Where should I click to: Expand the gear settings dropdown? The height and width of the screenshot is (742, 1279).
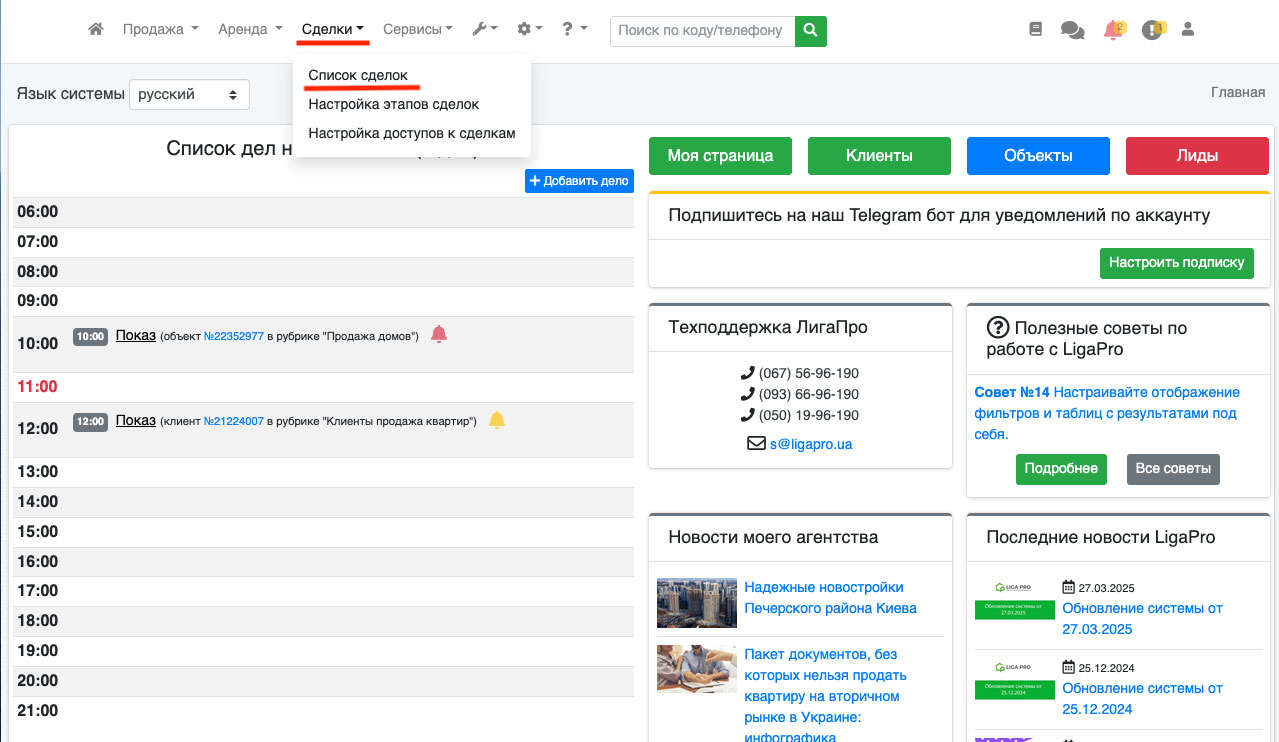click(x=529, y=30)
